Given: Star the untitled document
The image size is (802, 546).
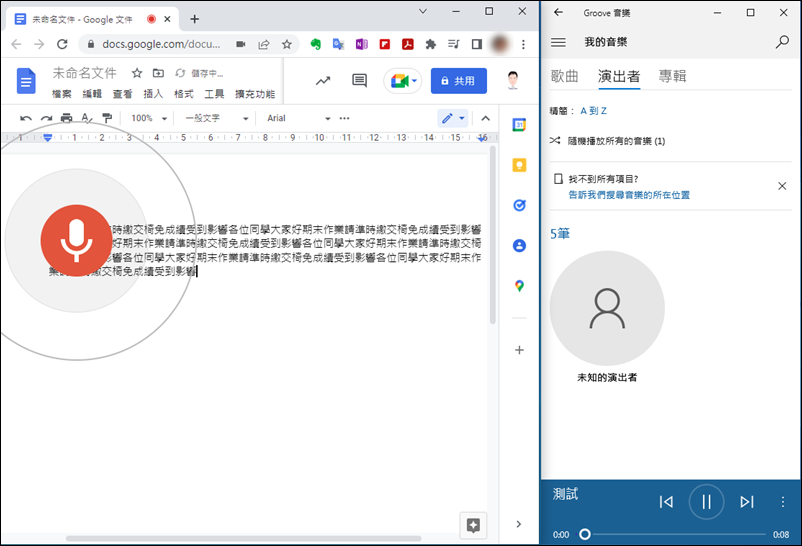Looking at the screenshot, I should pos(137,73).
